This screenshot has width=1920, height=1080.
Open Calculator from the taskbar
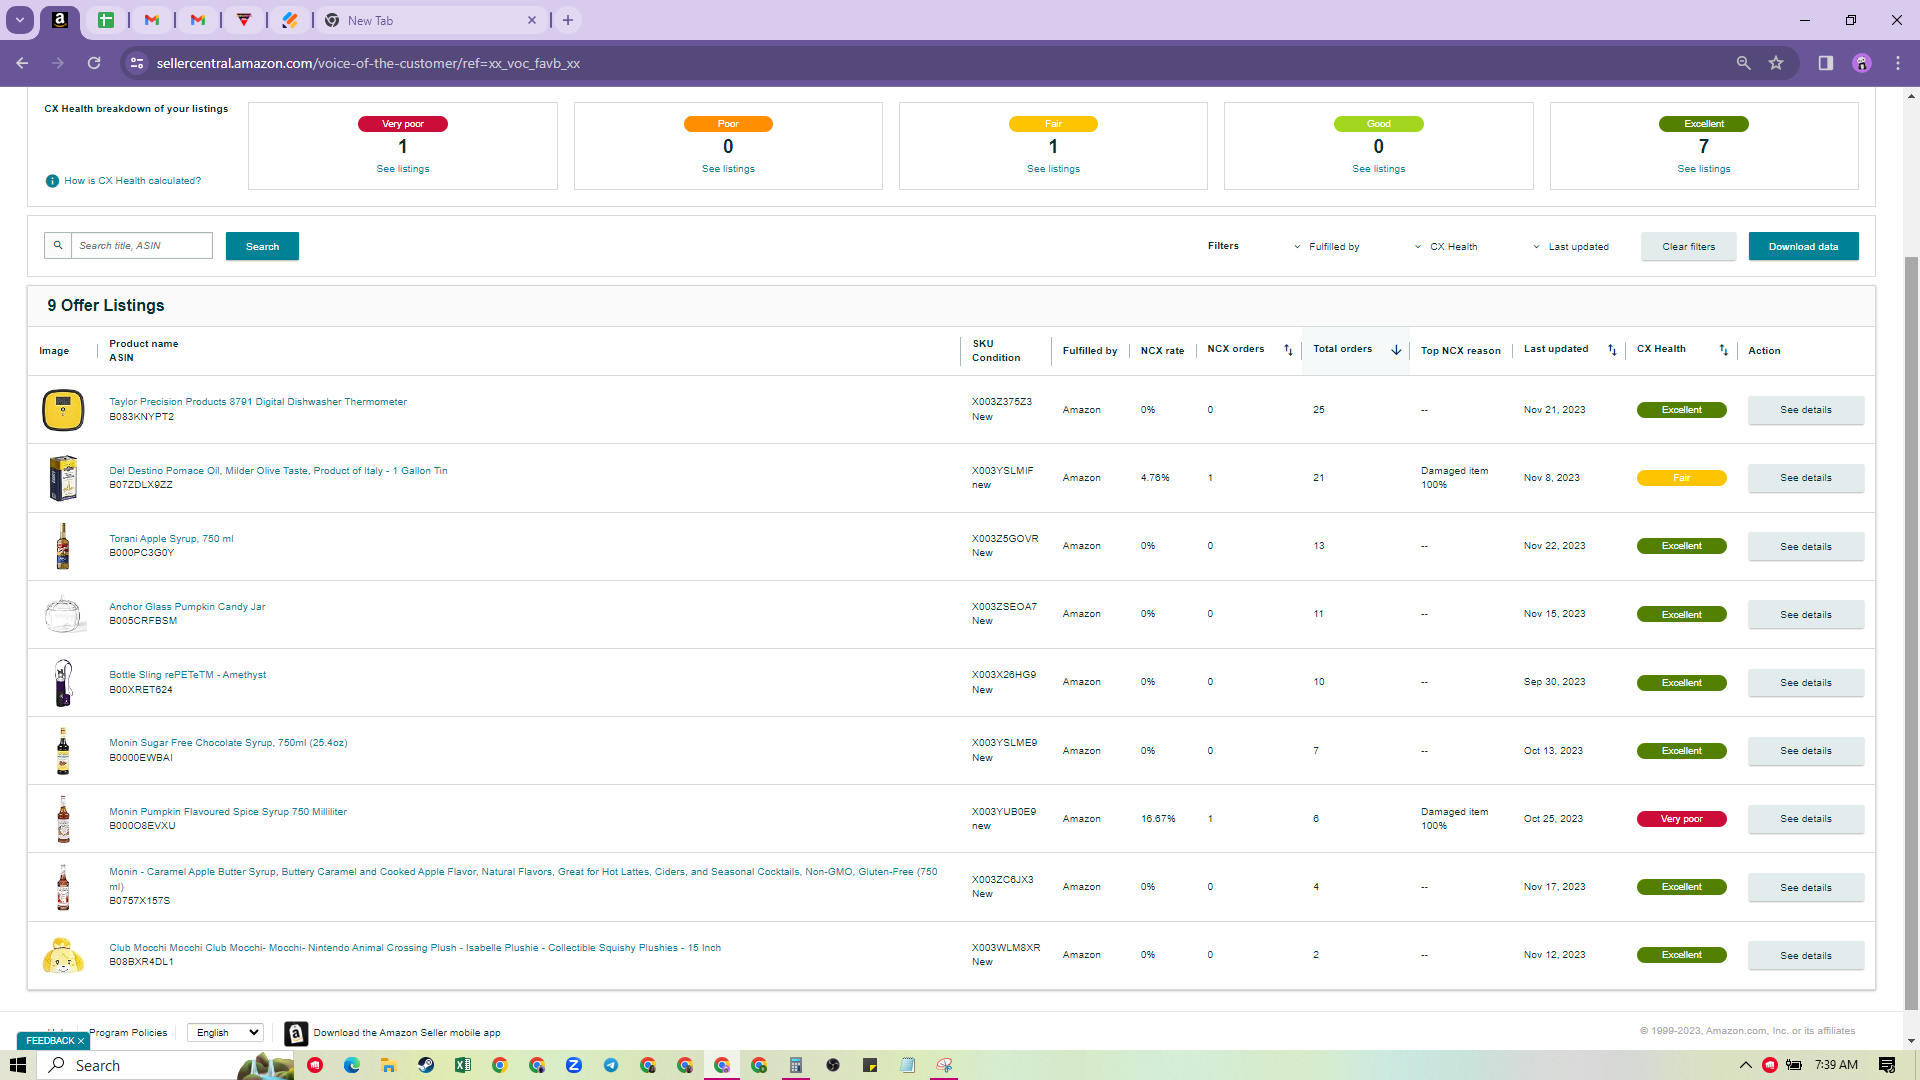(x=796, y=1065)
